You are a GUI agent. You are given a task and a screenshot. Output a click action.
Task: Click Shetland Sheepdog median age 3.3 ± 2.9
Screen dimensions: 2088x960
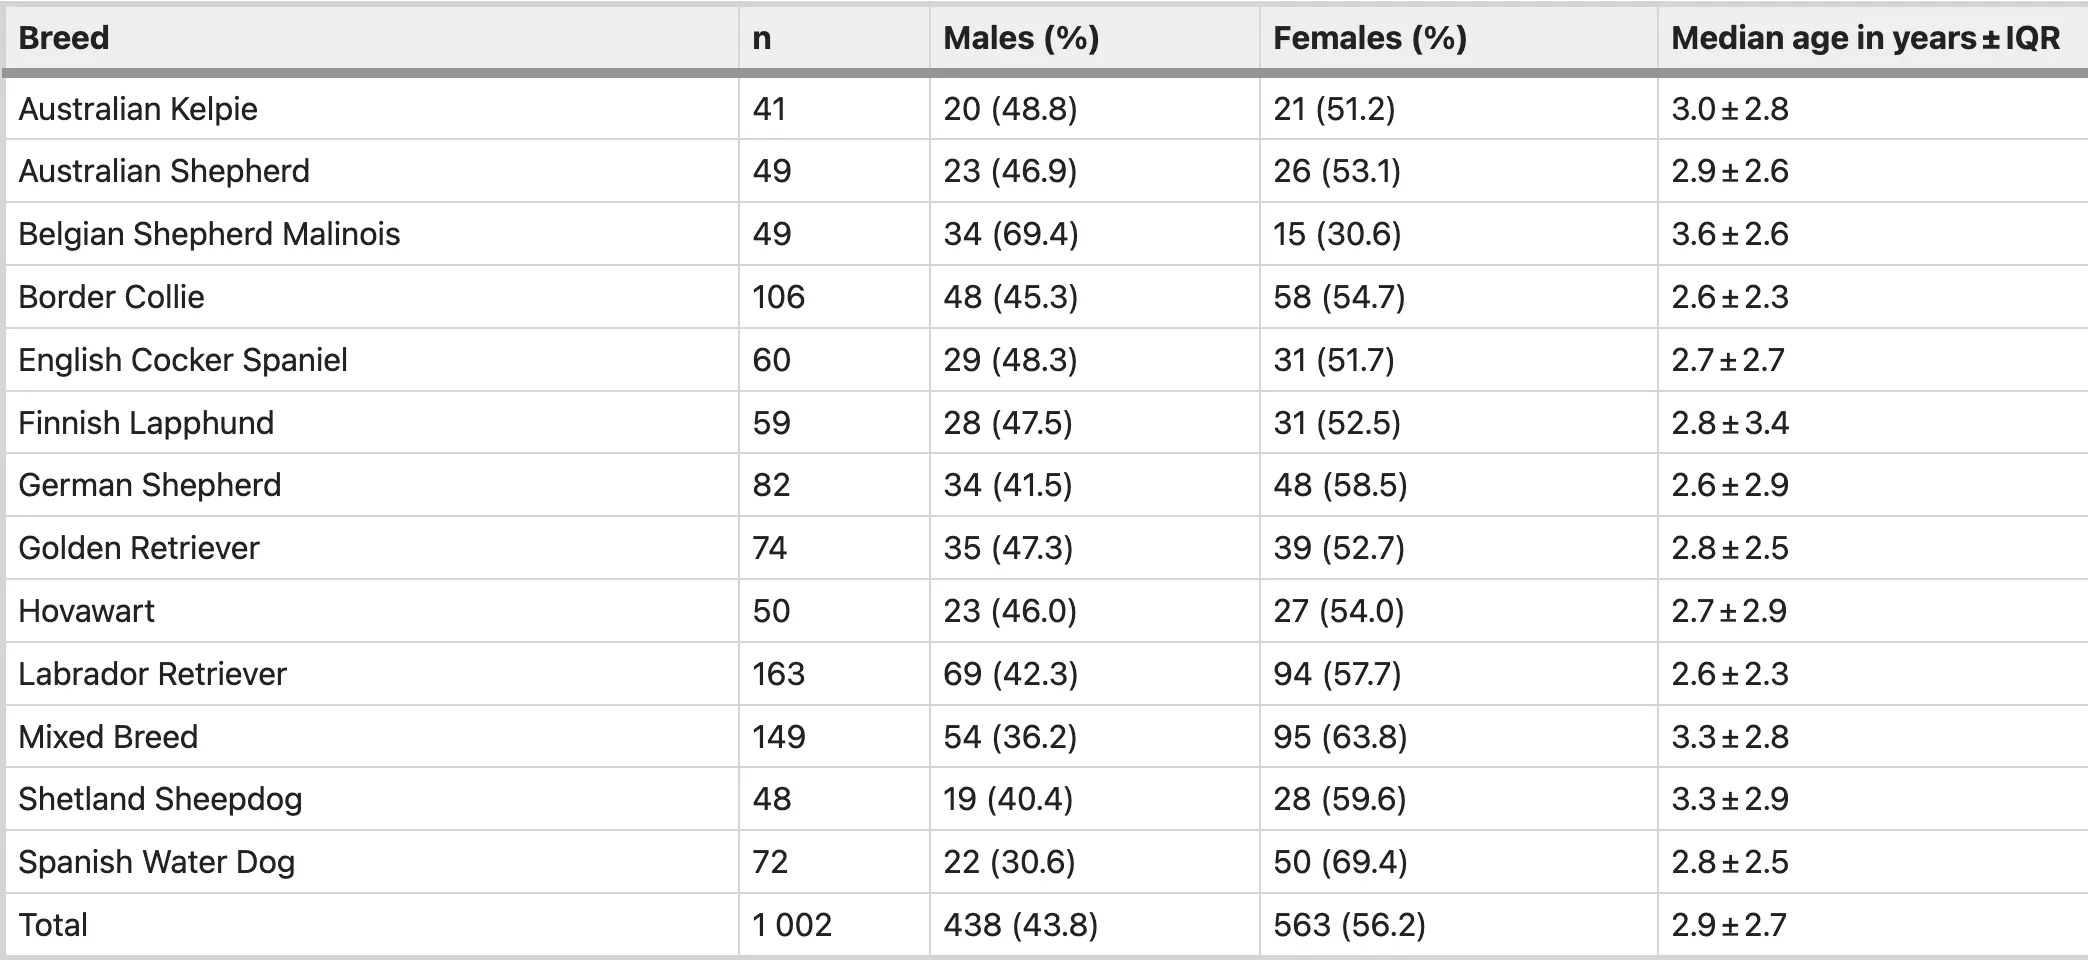tap(1729, 799)
